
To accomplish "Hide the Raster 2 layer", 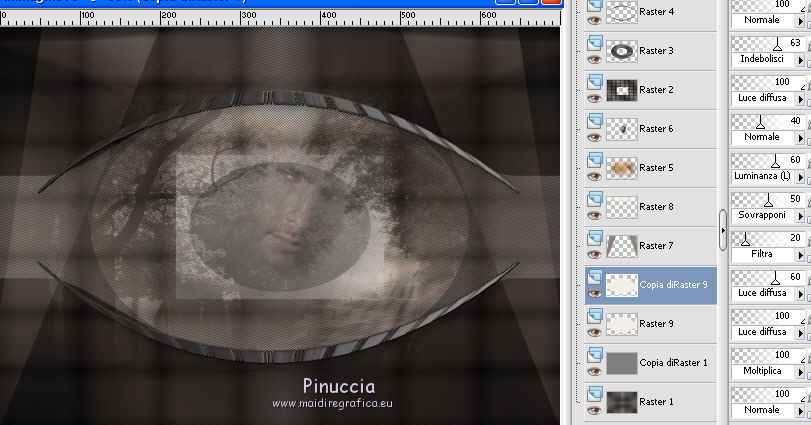I will click(x=594, y=99).
